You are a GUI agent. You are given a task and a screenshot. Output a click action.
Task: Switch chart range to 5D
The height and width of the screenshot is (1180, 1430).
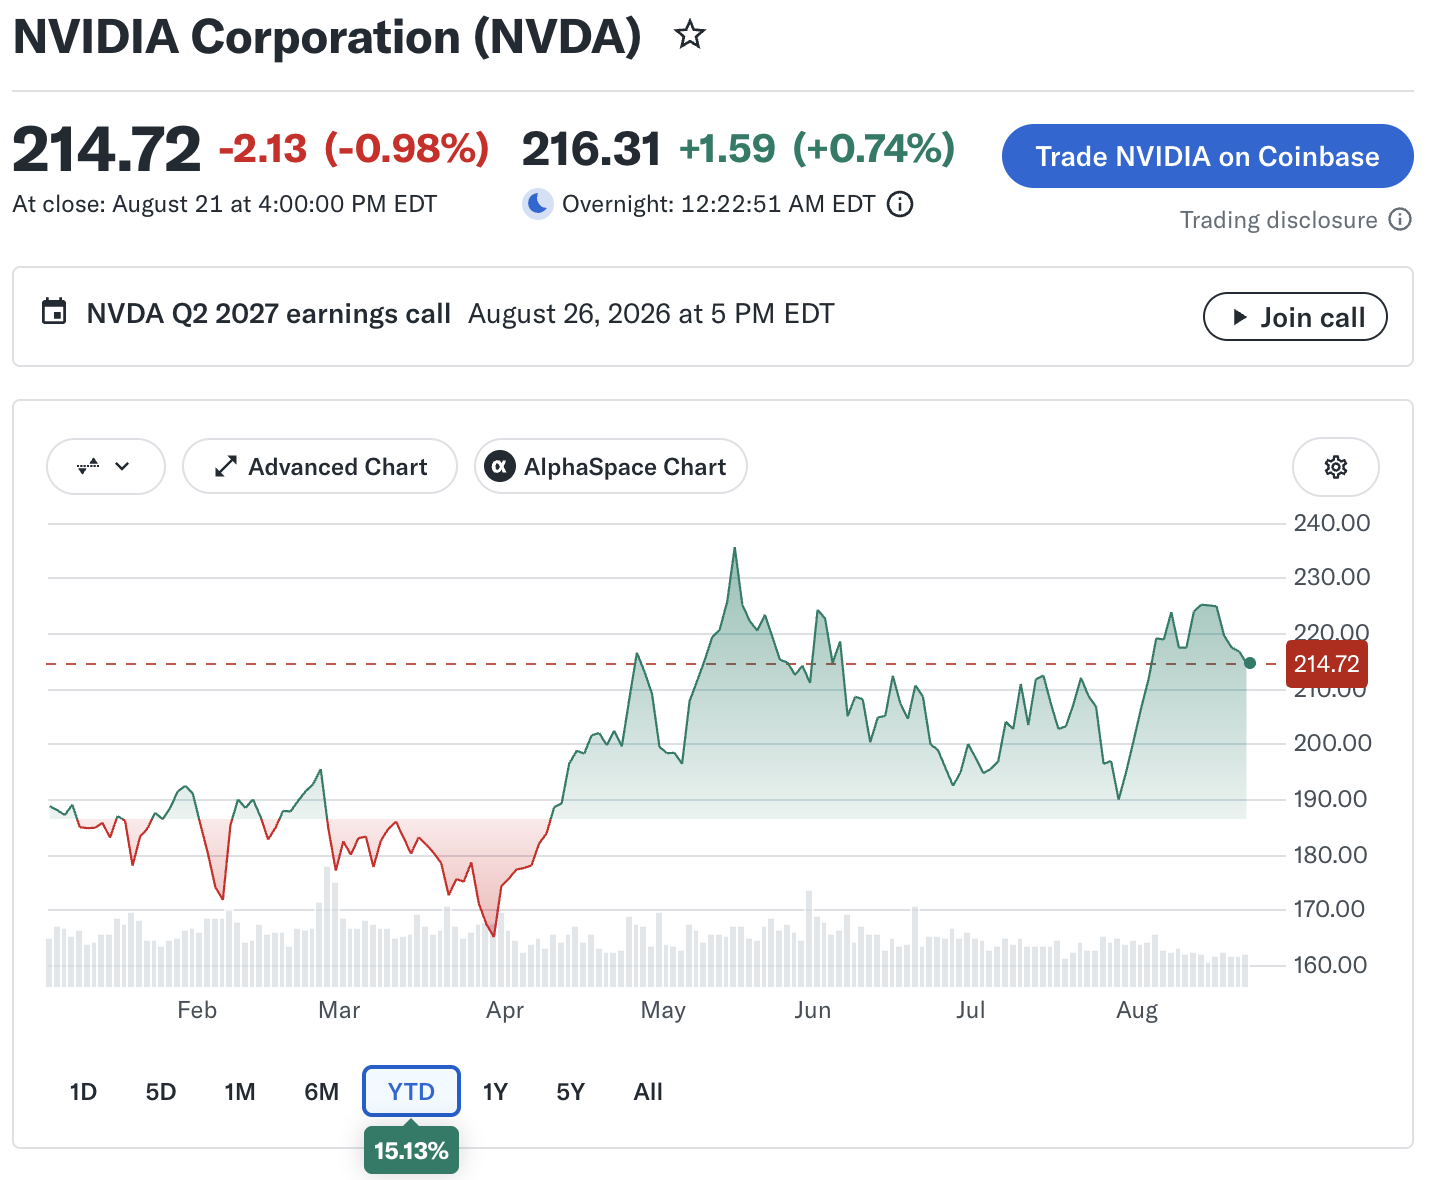pos(161,1092)
